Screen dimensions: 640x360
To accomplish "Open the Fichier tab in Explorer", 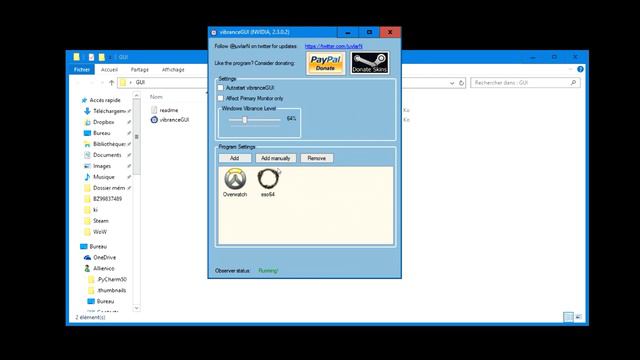I will (x=82, y=70).
